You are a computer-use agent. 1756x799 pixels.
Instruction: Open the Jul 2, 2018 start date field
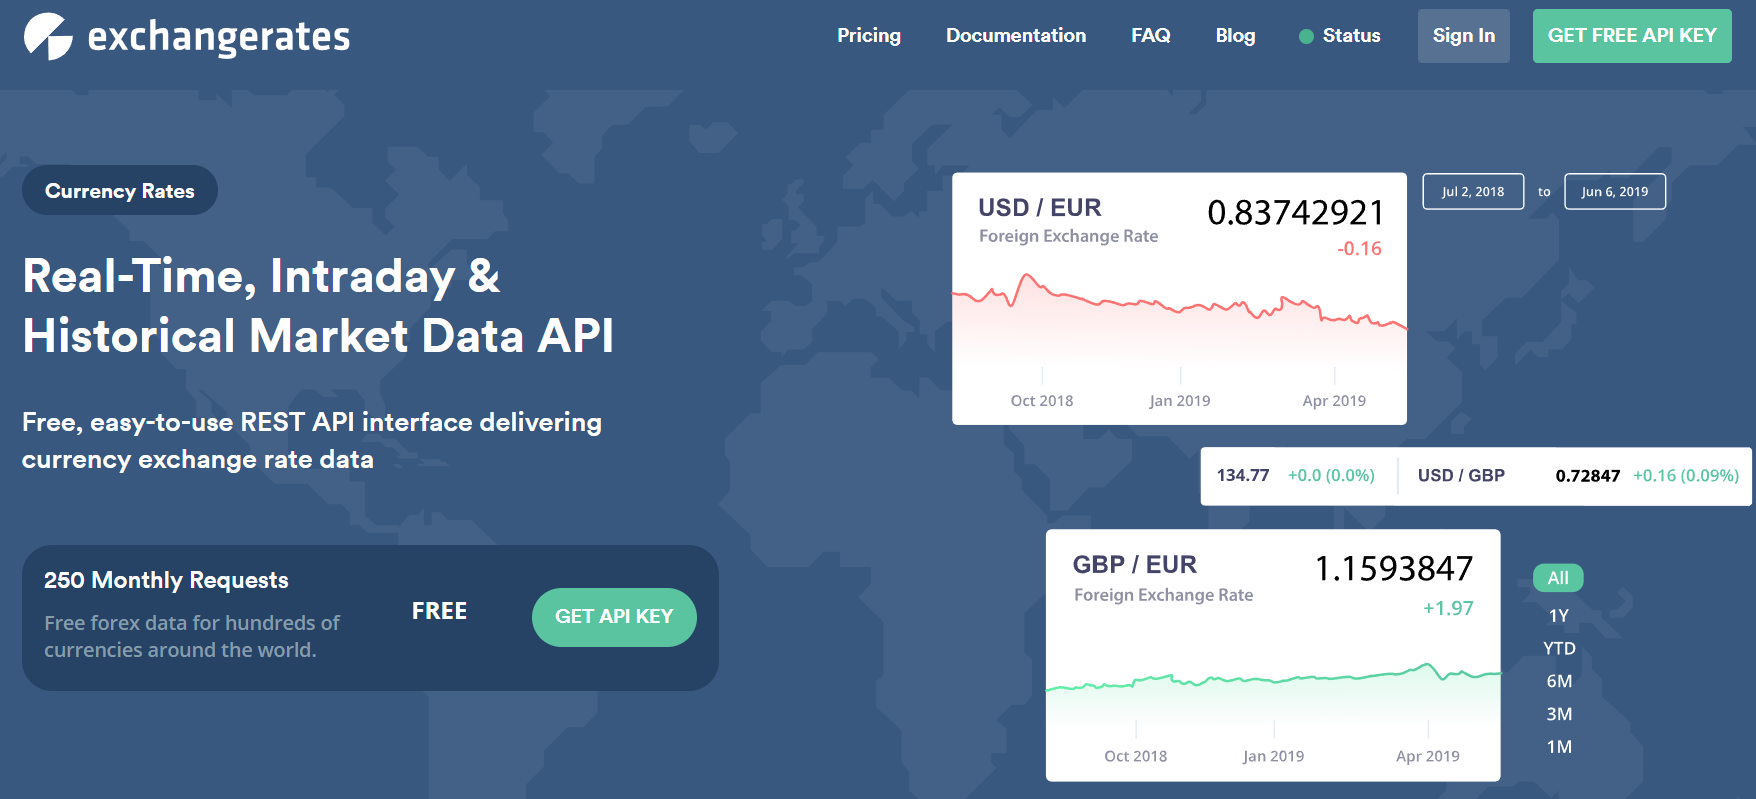click(x=1473, y=191)
